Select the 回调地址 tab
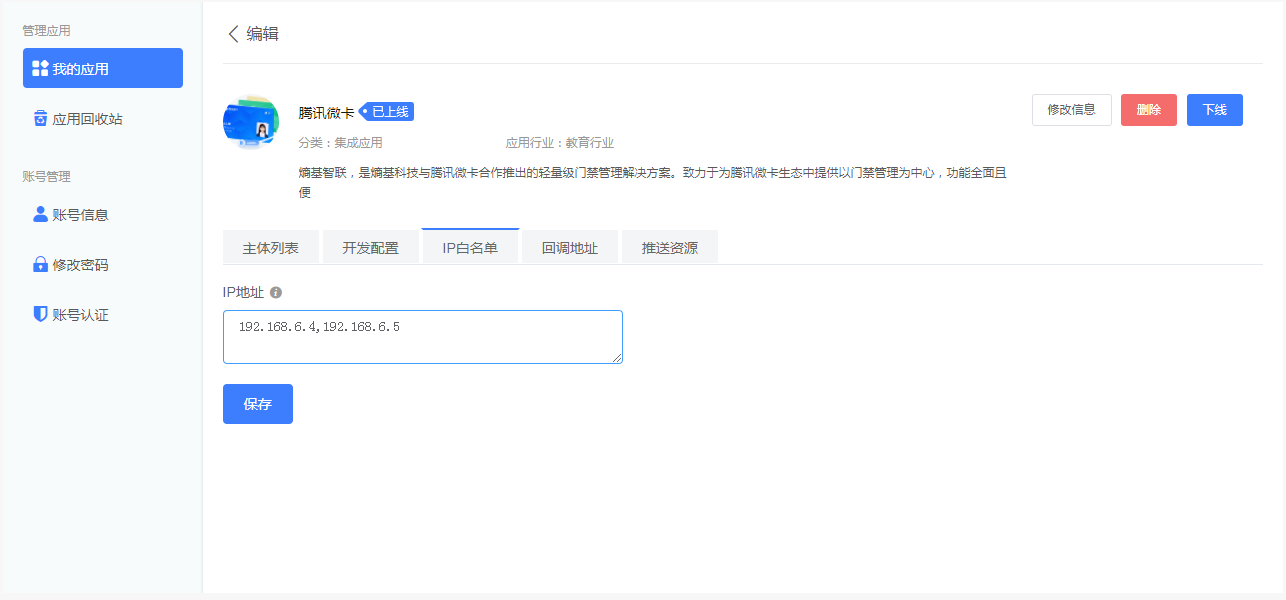1286x600 pixels. [570, 246]
